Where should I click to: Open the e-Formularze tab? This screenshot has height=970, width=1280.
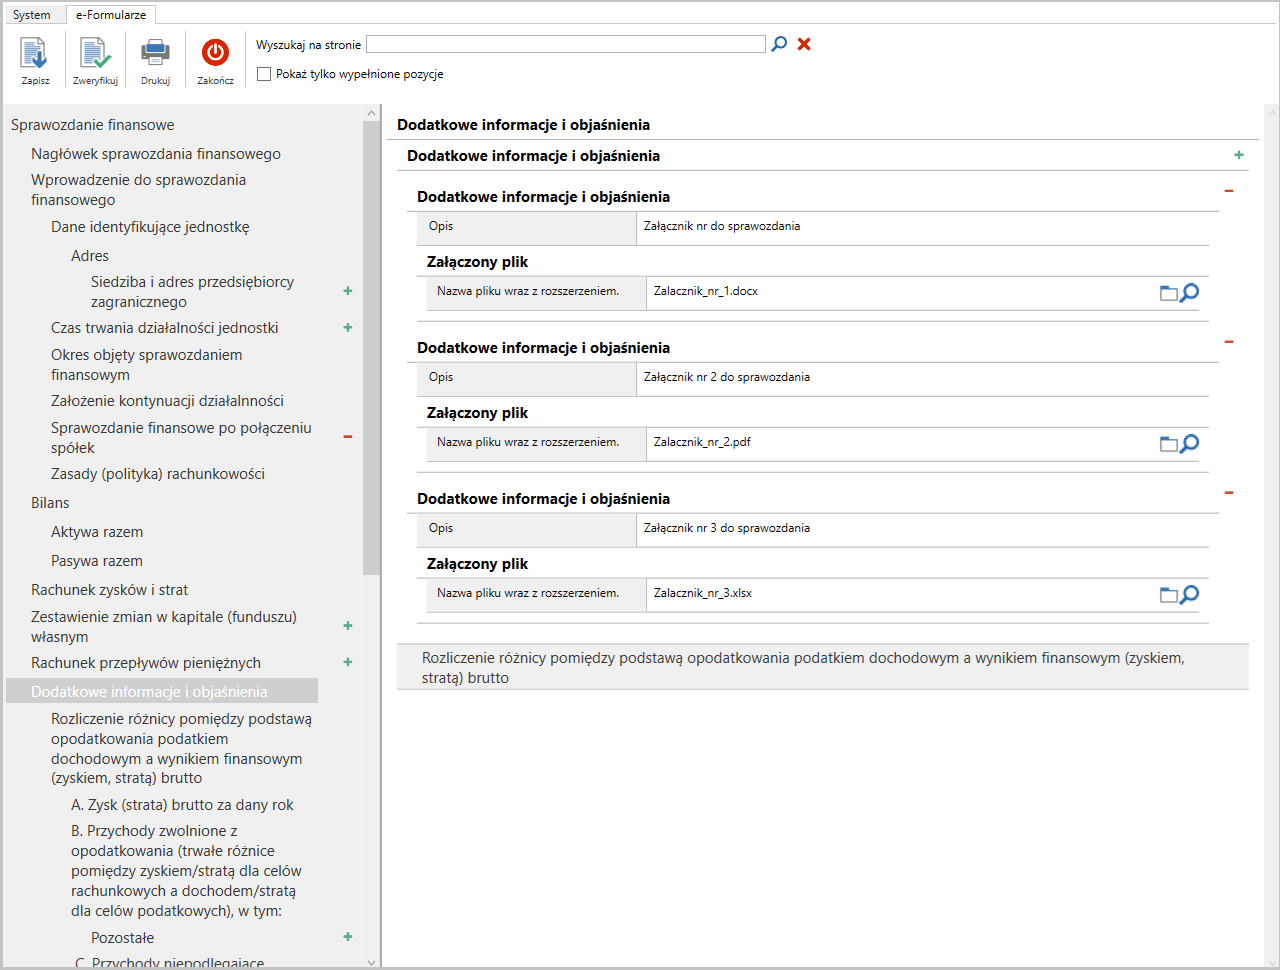(x=111, y=14)
